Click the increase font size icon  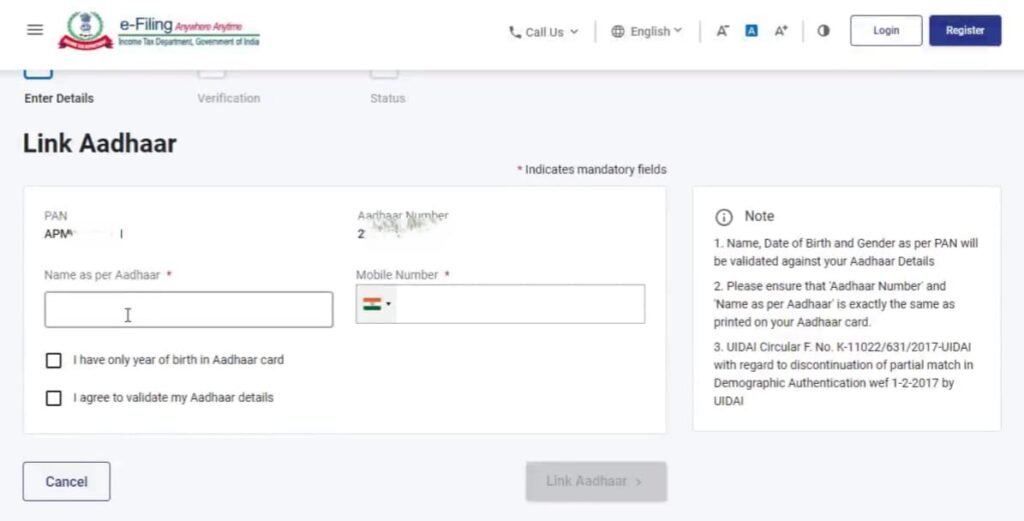click(x=781, y=31)
